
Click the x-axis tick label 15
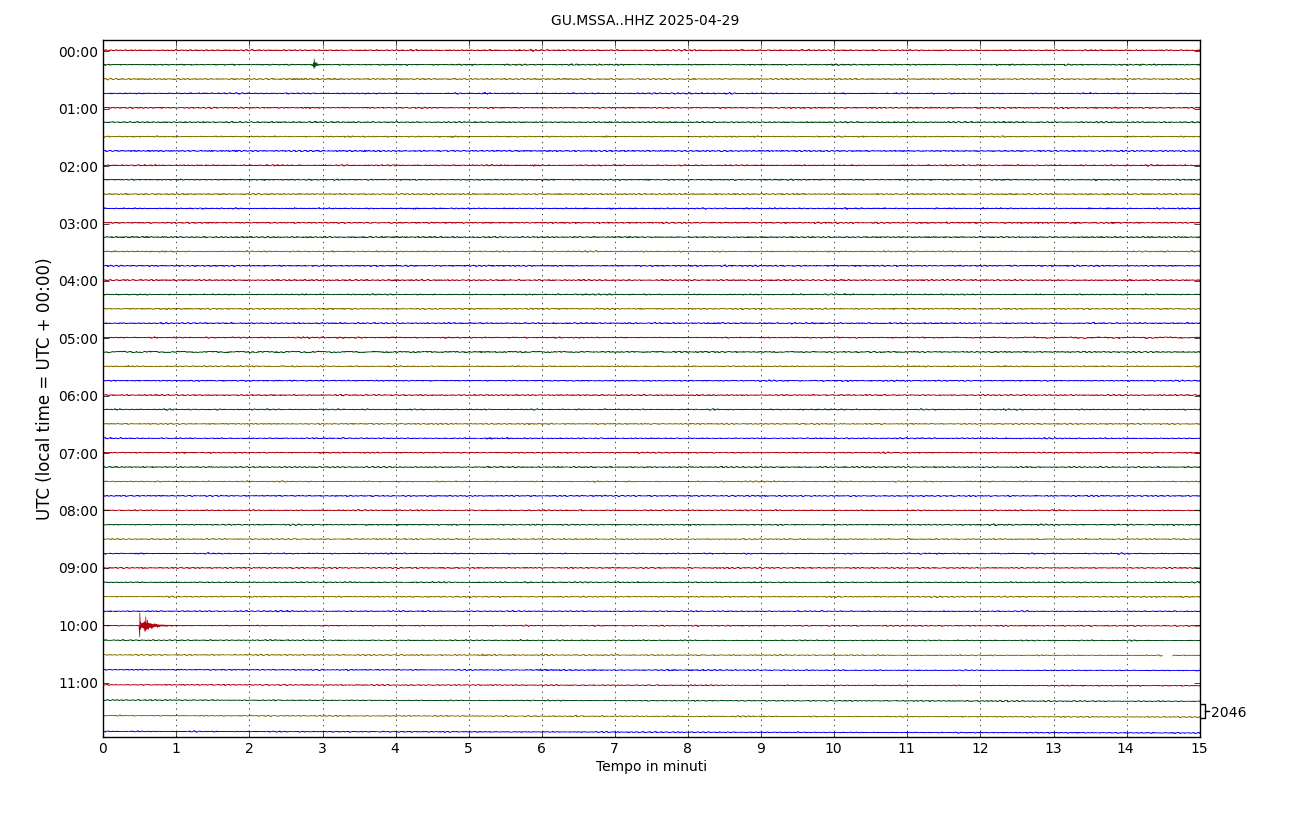click(x=1199, y=749)
